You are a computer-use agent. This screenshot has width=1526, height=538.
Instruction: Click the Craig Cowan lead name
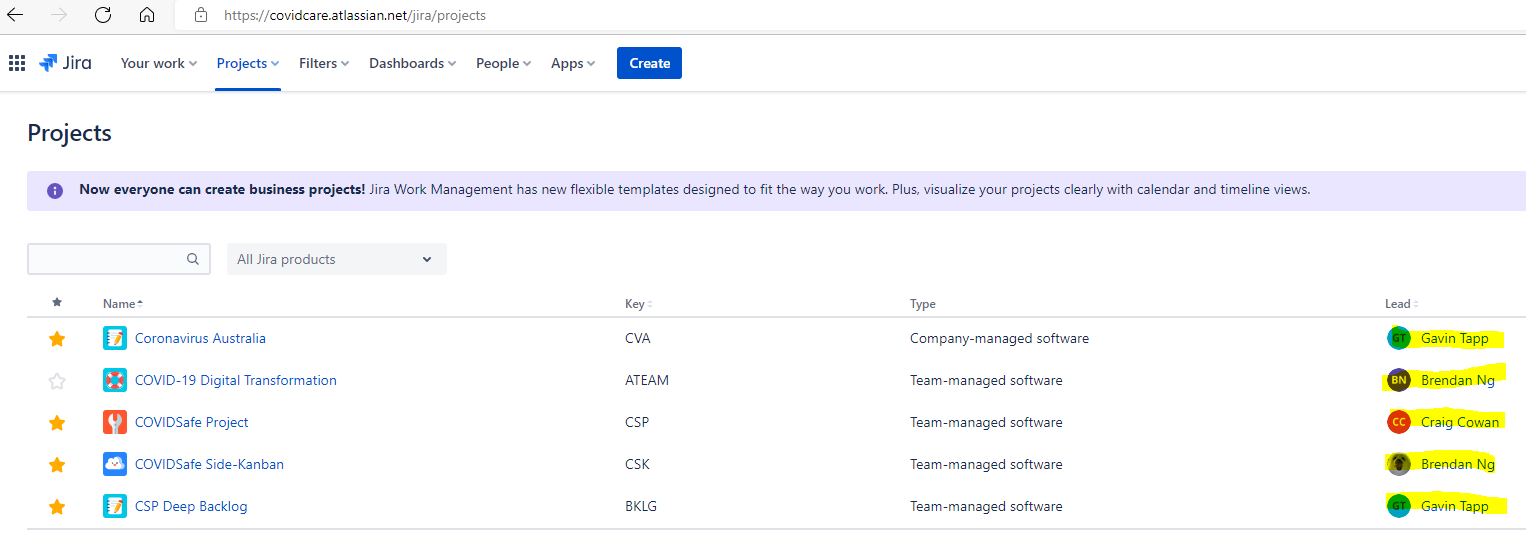[x=1460, y=422]
